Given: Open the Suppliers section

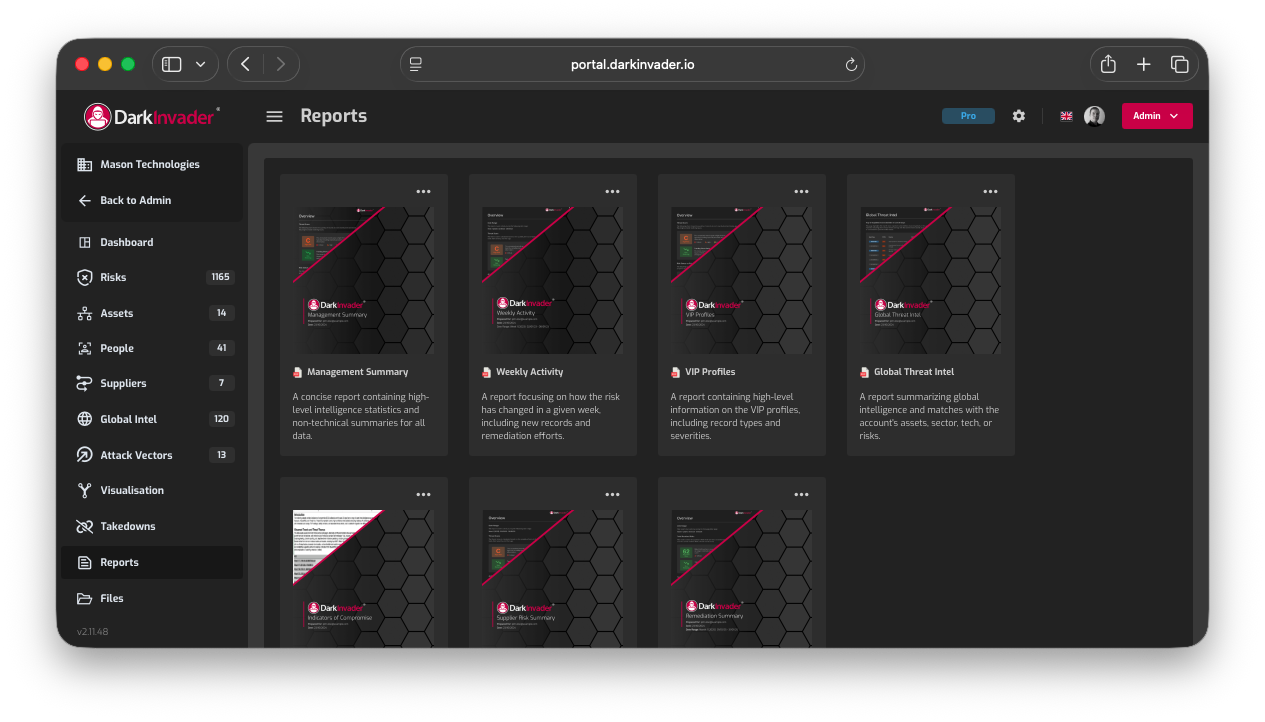Looking at the screenshot, I should [152, 383].
